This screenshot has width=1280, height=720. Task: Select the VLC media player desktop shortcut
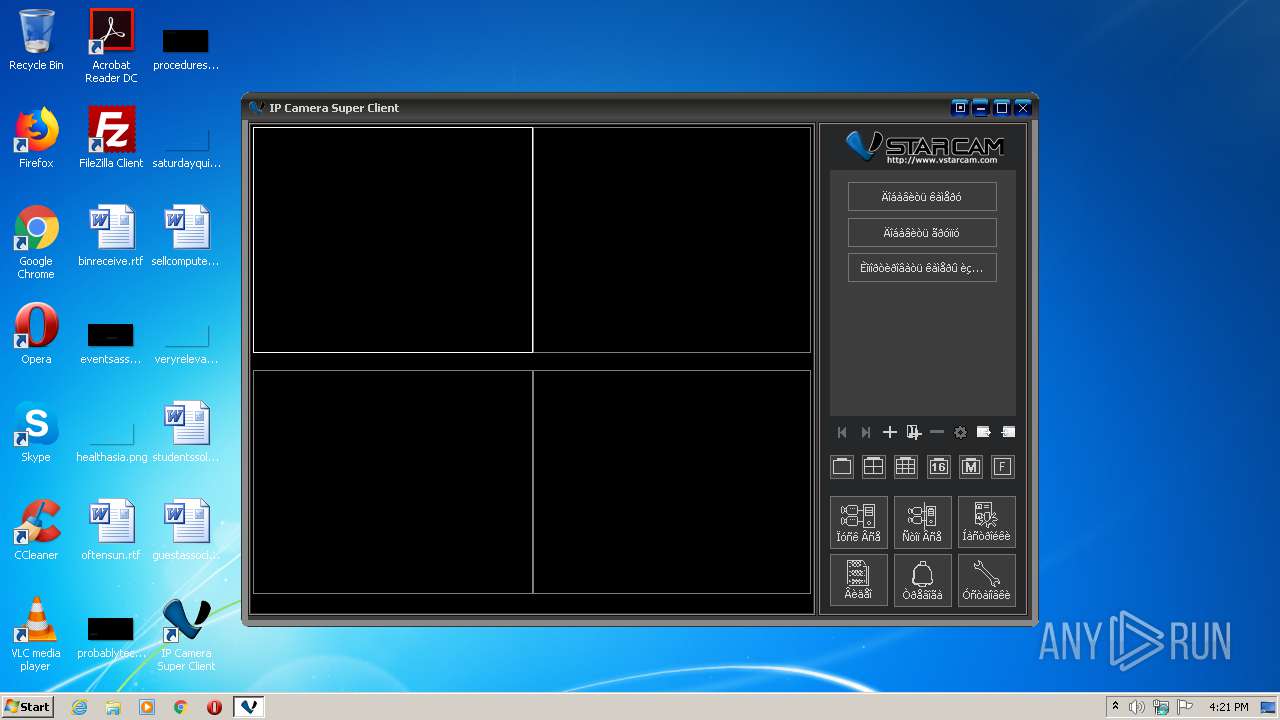(x=36, y=633)
